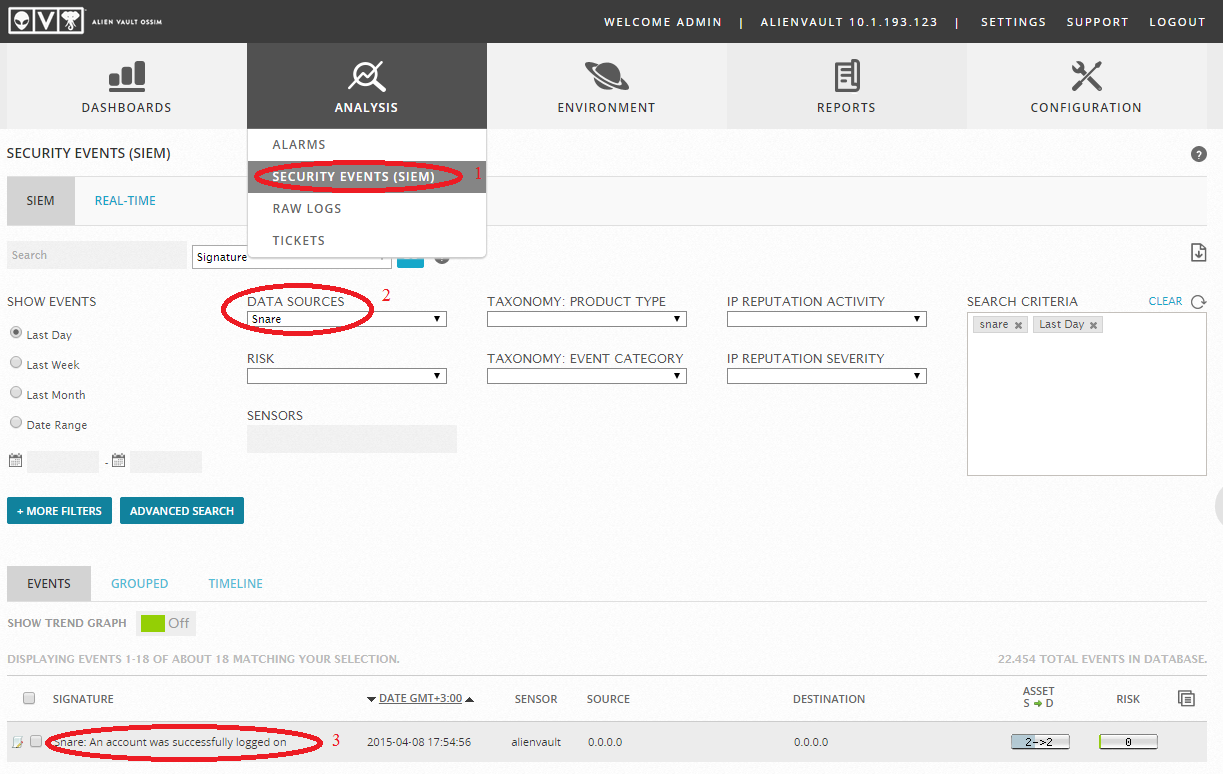Viewport: 1223px width, 774px height.
Task: Open the end date calendar icon
Action: [118, 461]
